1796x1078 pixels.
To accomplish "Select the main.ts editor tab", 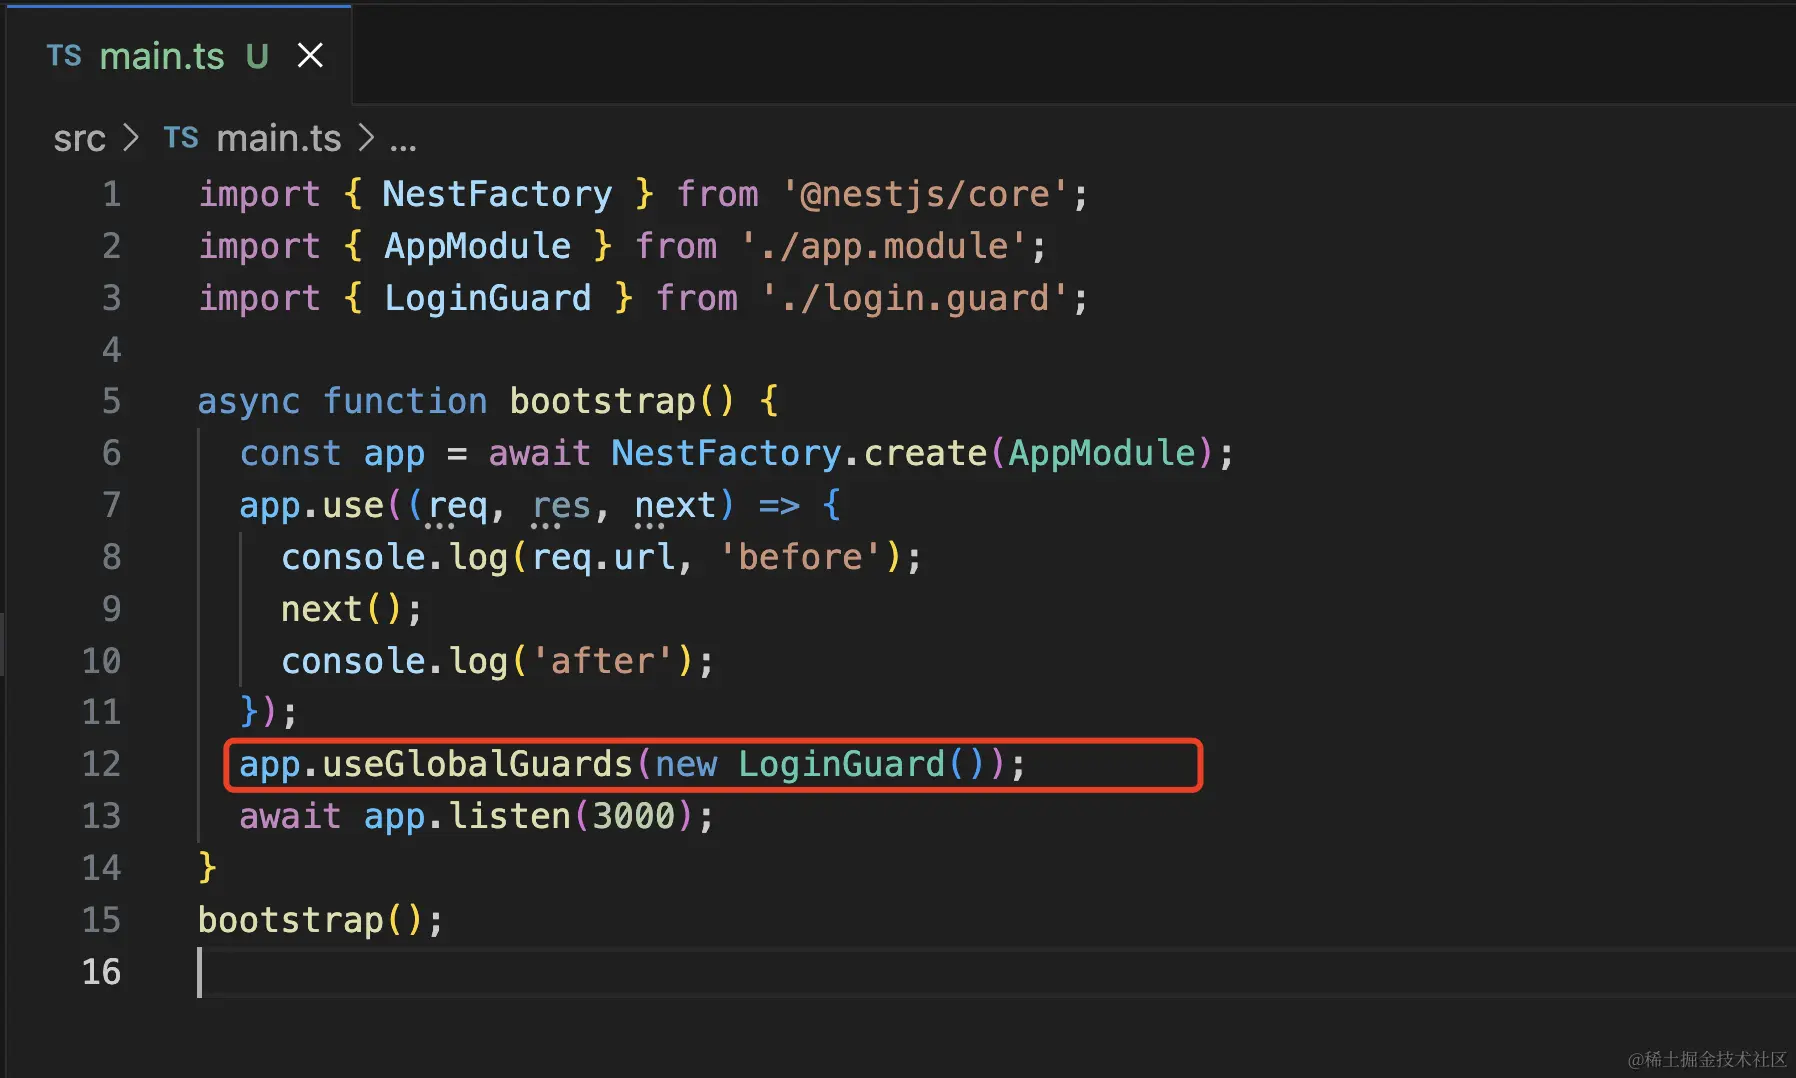I will coord(179,56).
